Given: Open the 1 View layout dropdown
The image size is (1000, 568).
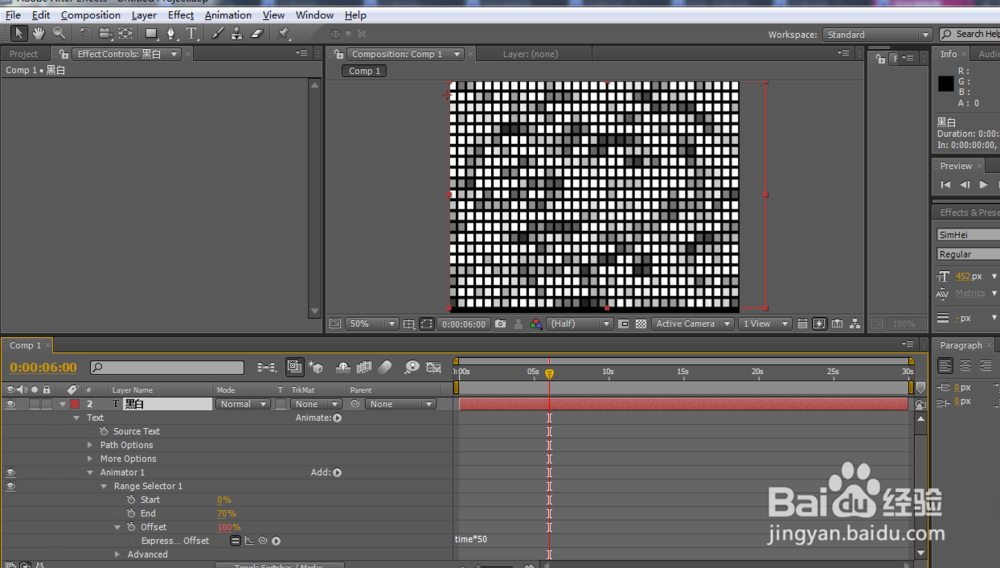Looking at the screenshot, I should coord(763,324).
